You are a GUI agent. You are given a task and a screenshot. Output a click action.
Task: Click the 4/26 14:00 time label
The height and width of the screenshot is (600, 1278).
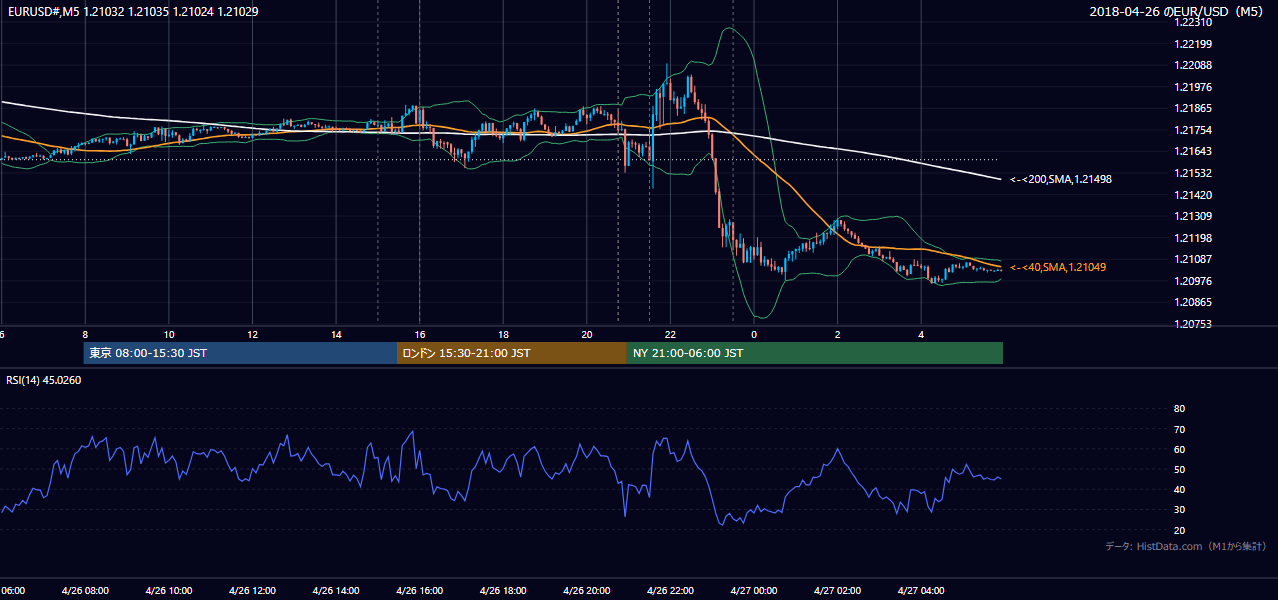click(x=336, y=591)
